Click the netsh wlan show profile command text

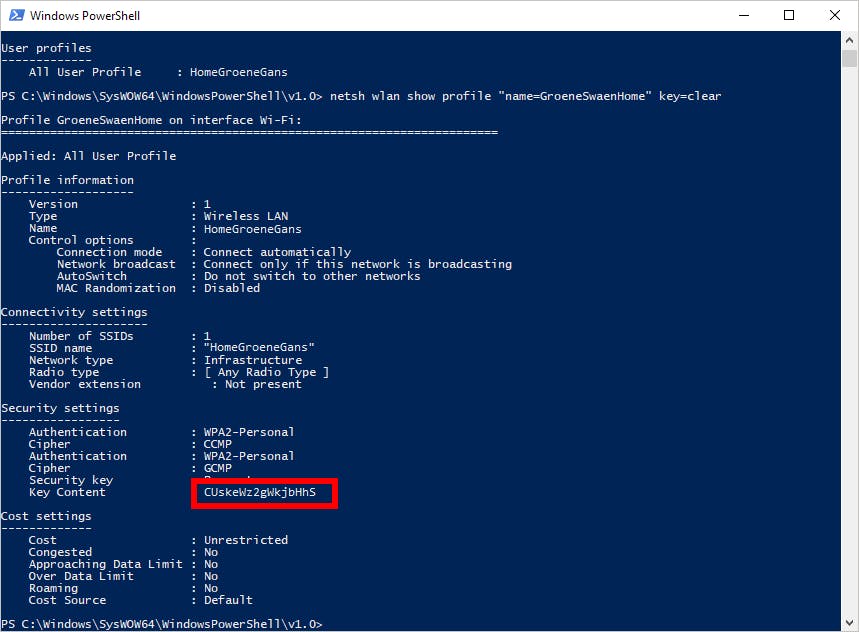pyautogui.click(x=525, y=96)
